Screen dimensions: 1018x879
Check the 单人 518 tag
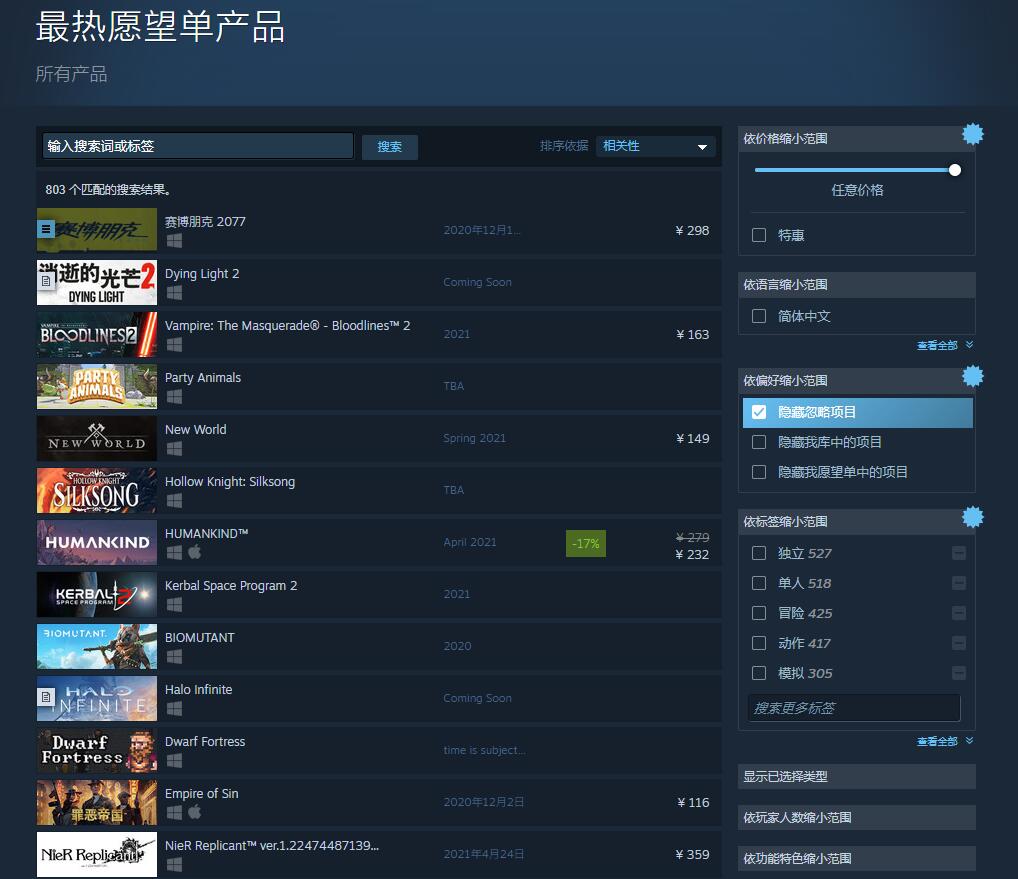758,583
